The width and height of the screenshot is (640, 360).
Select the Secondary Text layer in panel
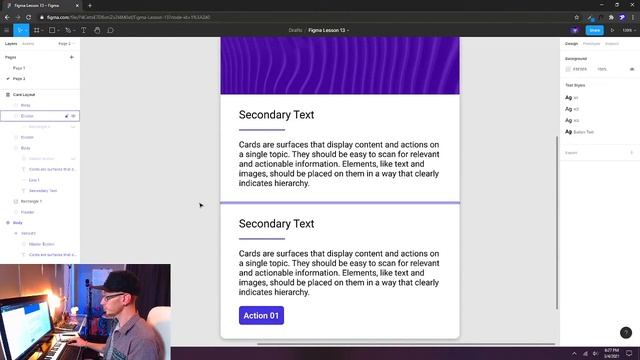43,191
